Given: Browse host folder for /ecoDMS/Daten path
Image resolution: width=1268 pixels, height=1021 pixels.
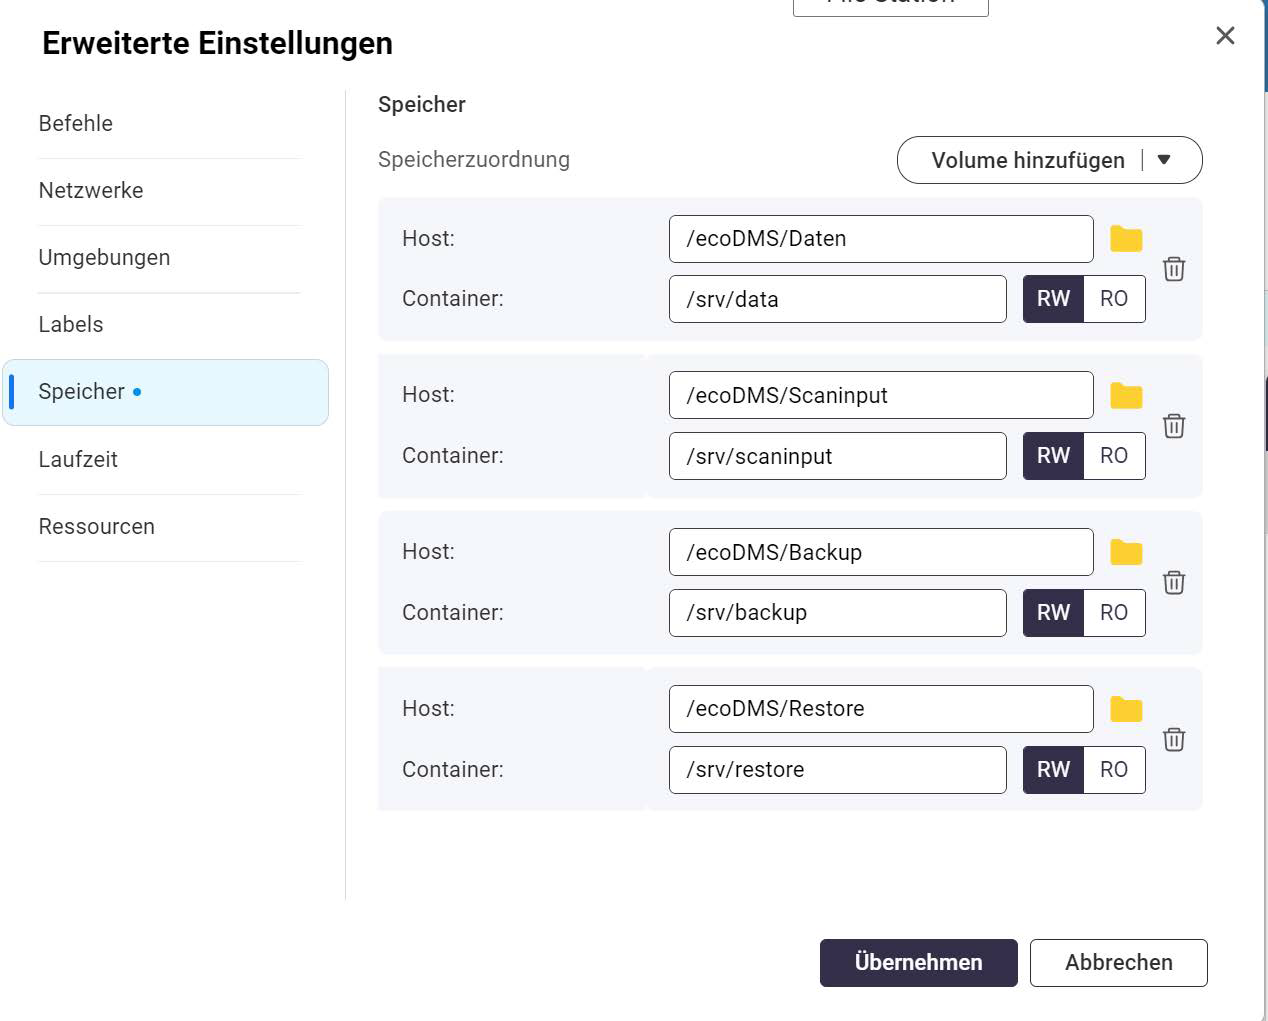Looking at the screenshot, I should [1126, 239].
